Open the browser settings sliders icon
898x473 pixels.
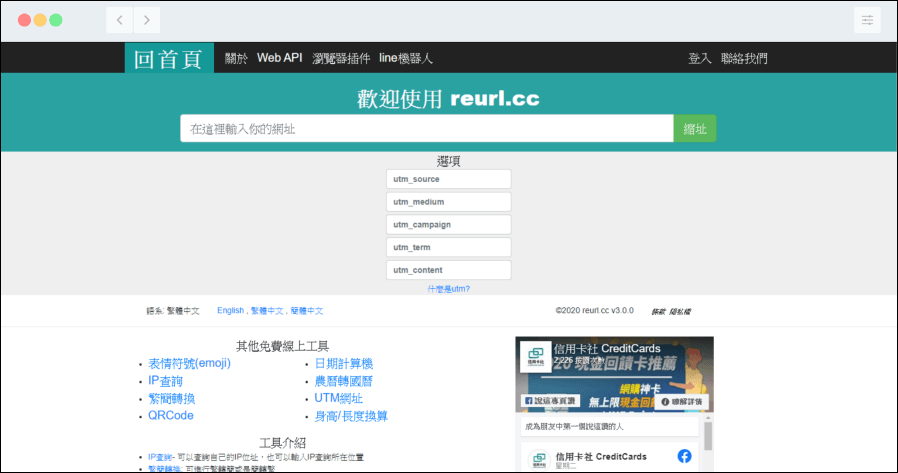pyautogui.click(x=867, y=20)
